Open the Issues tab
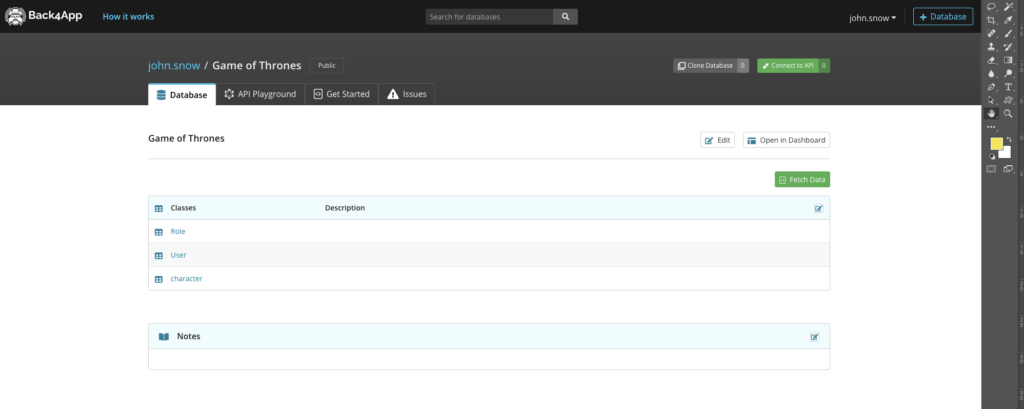Viewport: 1024px width, 409px height. pyautogui.click(x=407, y=94)
